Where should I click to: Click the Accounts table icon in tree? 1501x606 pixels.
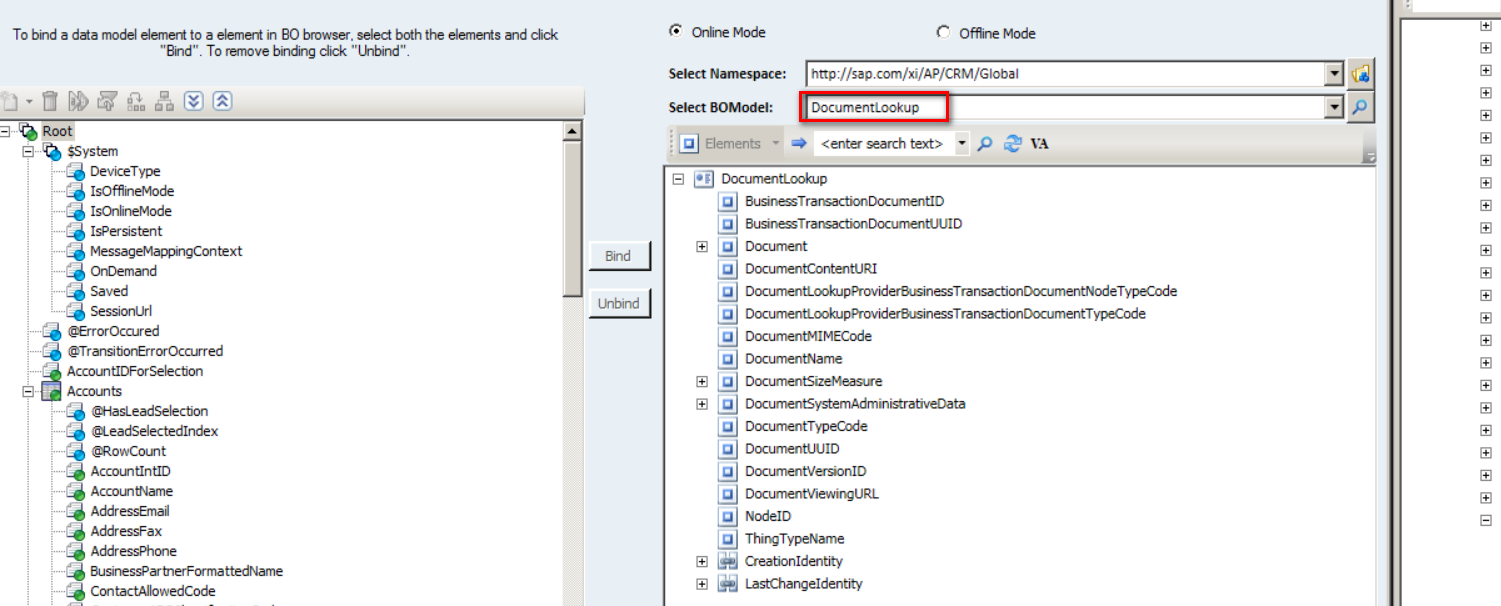pos(52,391)
